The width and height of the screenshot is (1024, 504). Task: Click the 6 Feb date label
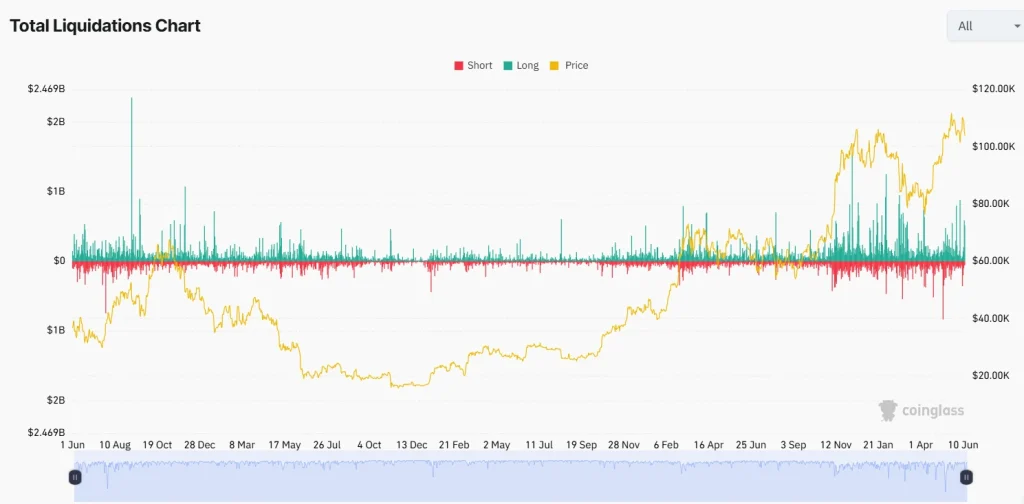click(666, 445)
